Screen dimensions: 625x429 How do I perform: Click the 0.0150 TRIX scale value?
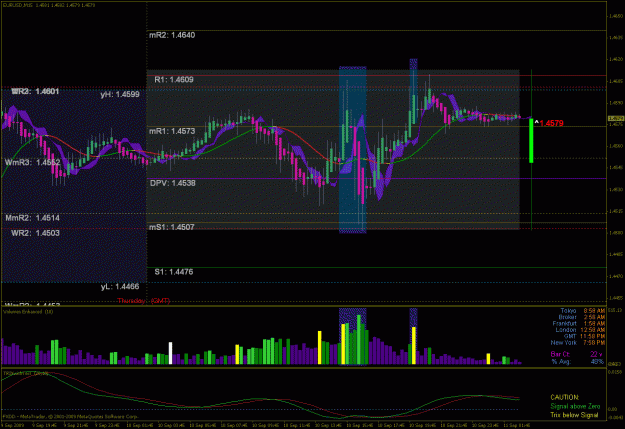pos(616,372)
